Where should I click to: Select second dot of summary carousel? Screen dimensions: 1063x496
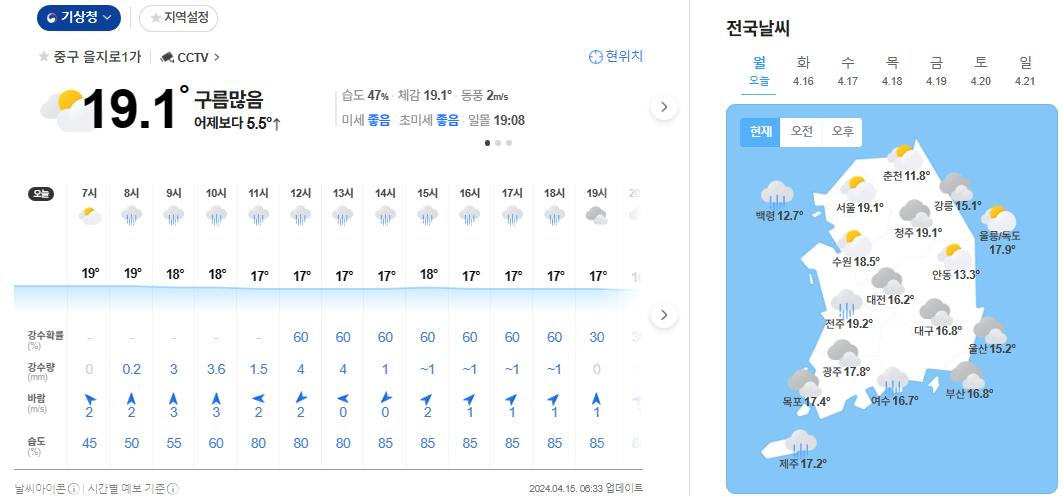498,143
